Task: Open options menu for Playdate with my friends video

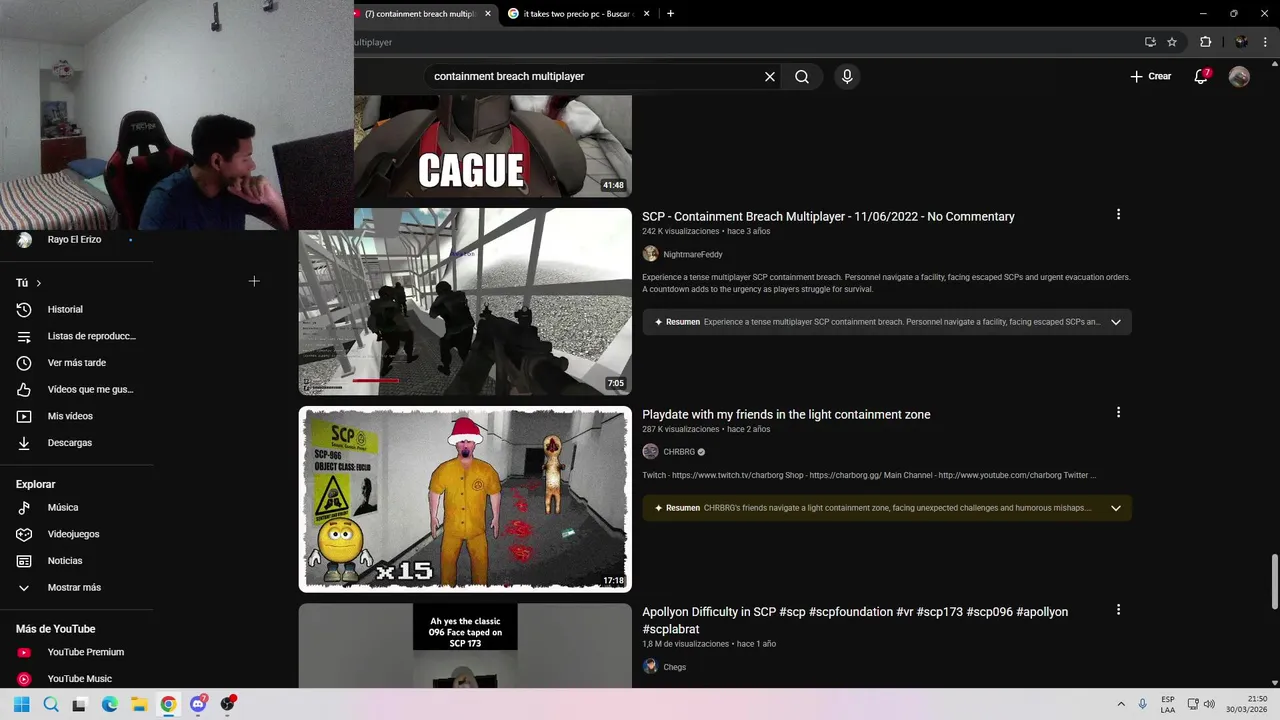Action: click(x=1118, y=412)
